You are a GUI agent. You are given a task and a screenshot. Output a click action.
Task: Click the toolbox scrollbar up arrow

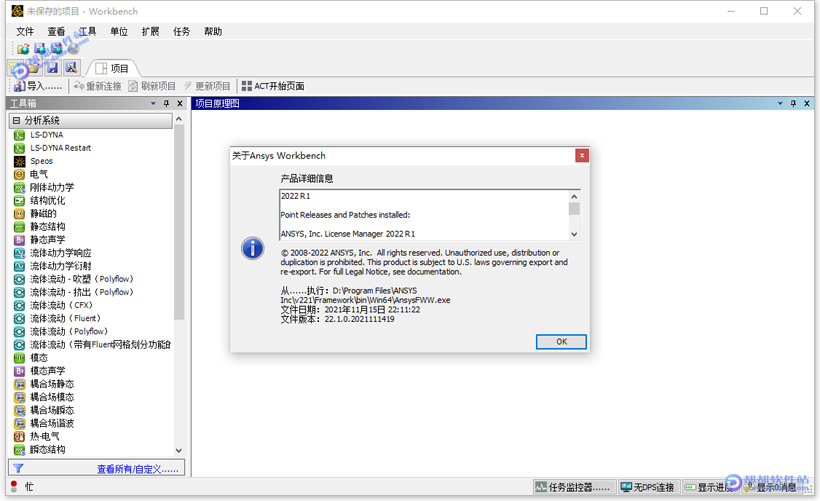tap(179, 119)
